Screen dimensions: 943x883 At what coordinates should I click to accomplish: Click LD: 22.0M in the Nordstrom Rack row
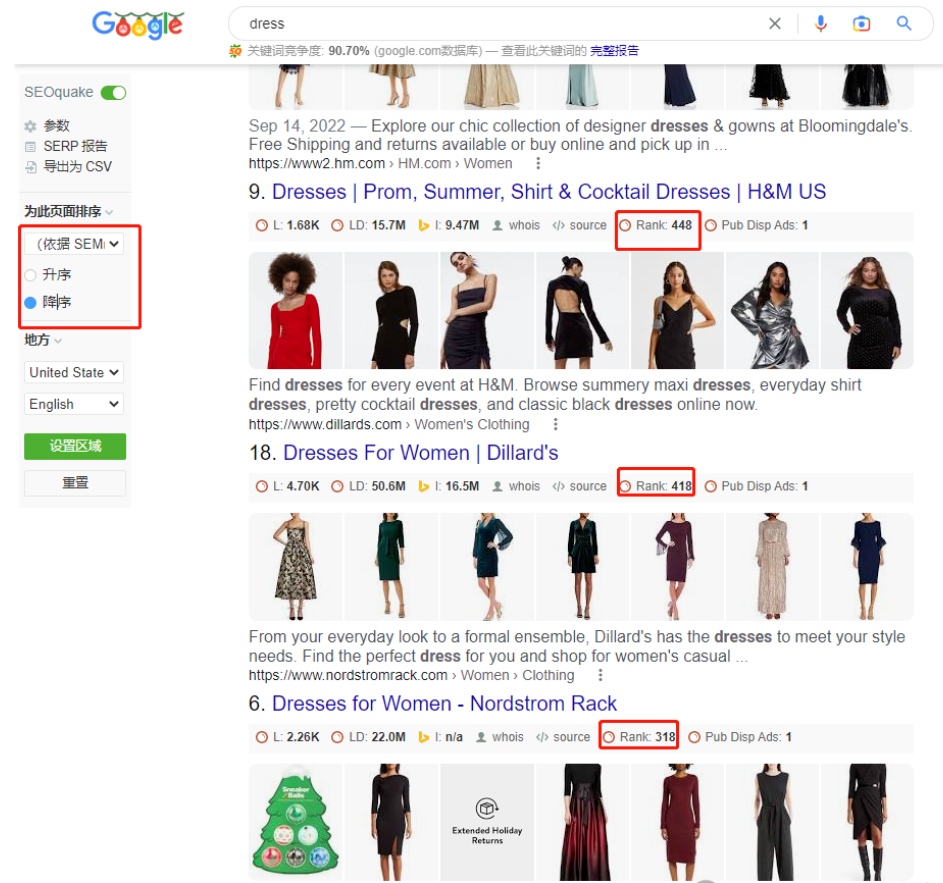[368, 737]
